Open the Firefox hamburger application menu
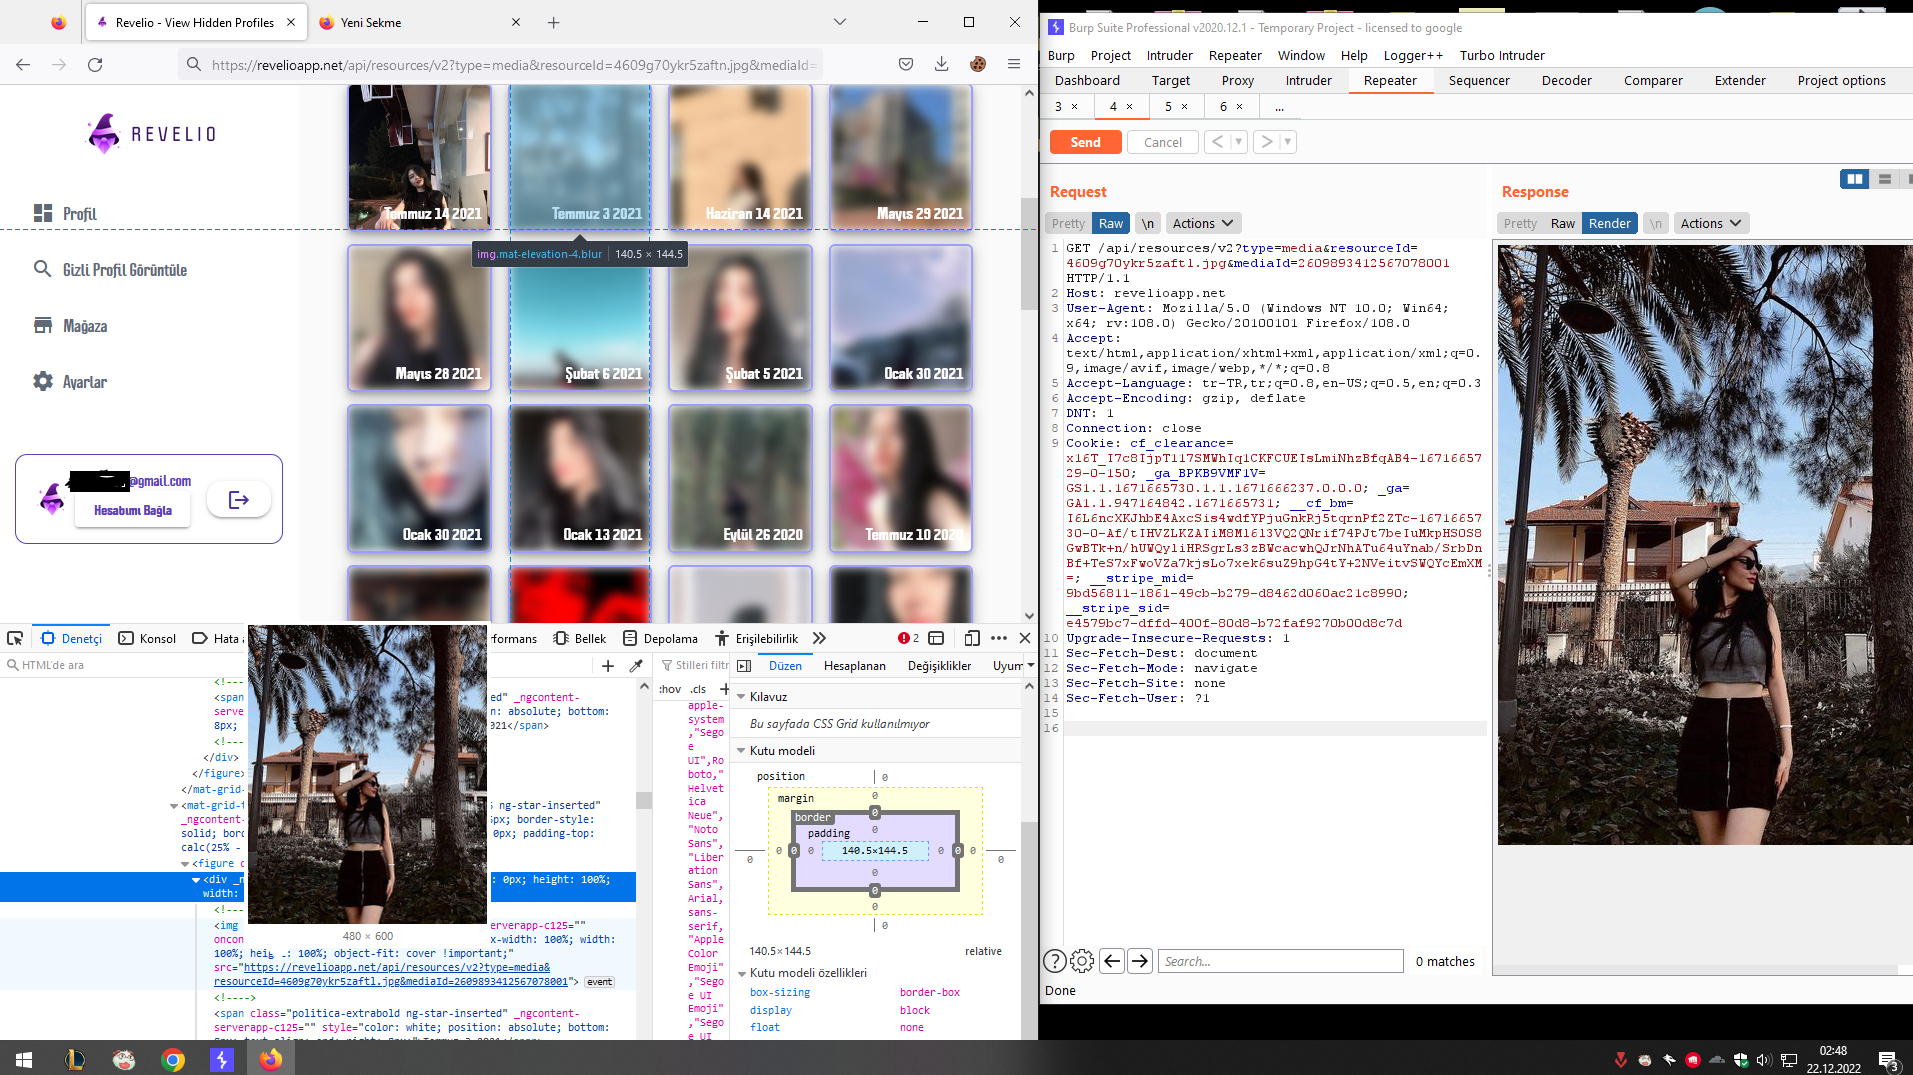This screenshot has height=1075, width=1913. point(1014,65)
